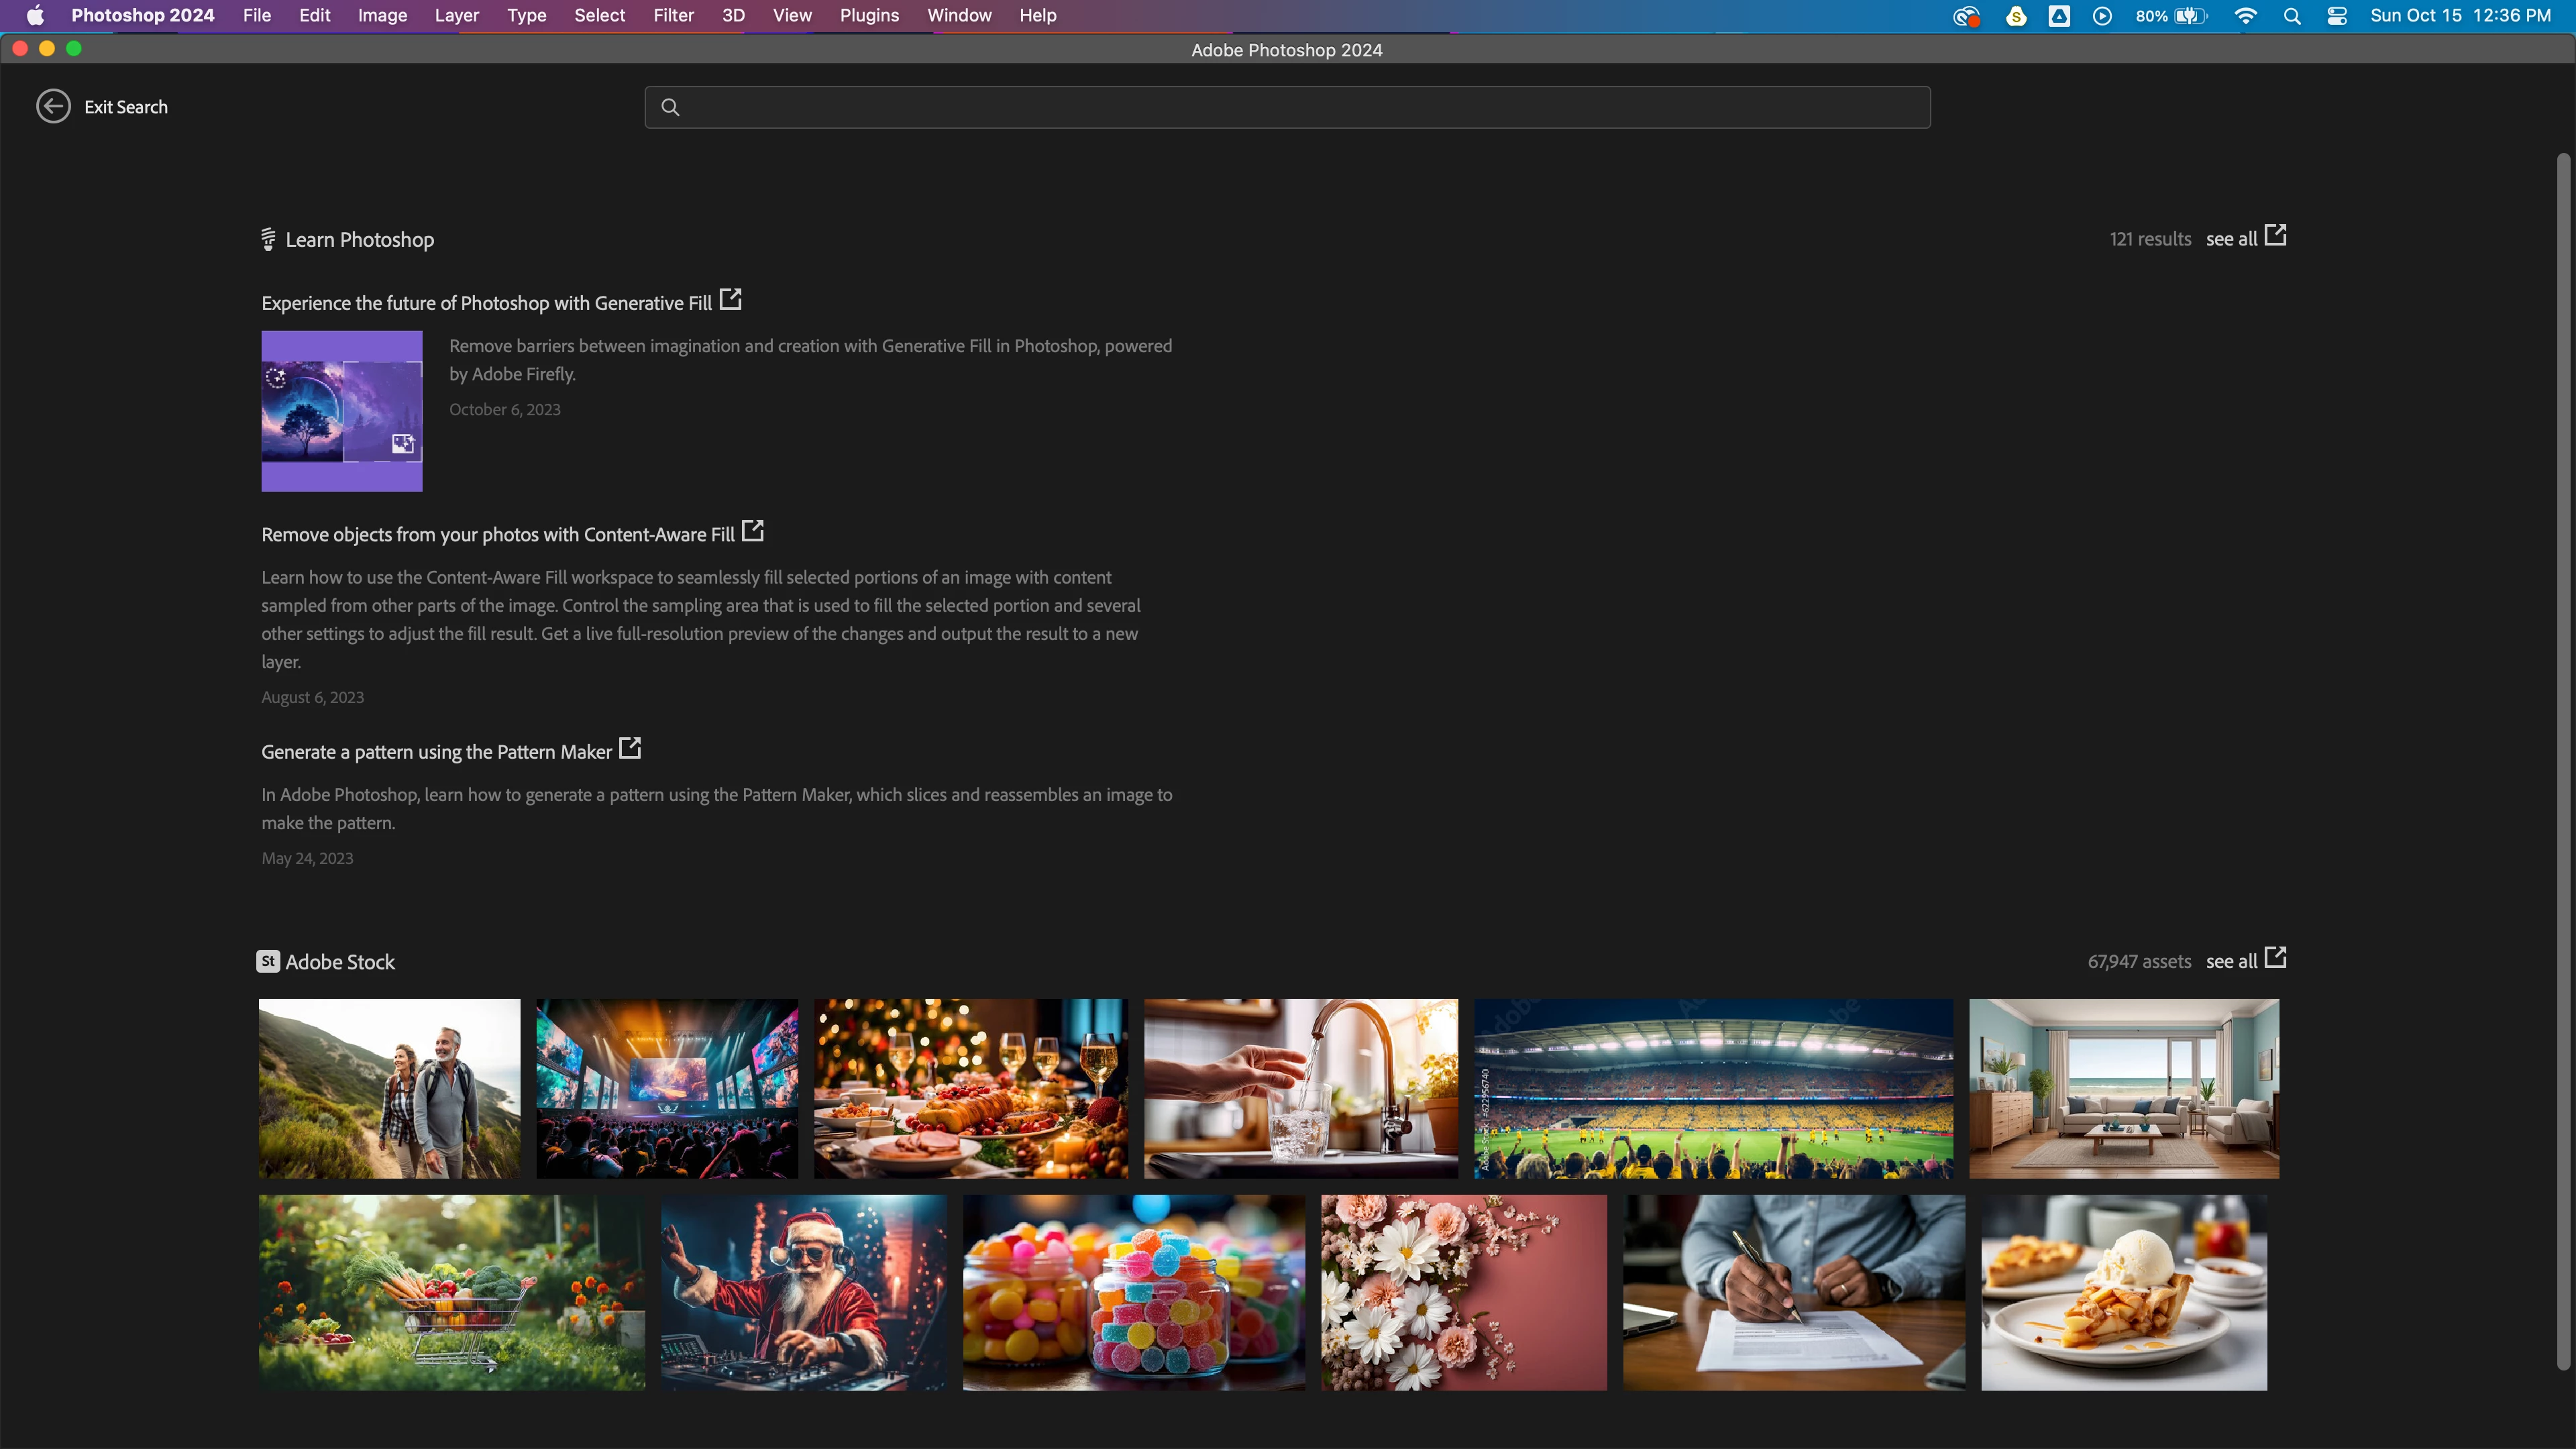Screen dimensions: 2576x1449
Task: Click the Adobe Stock St icon
Action: (268, 961)
